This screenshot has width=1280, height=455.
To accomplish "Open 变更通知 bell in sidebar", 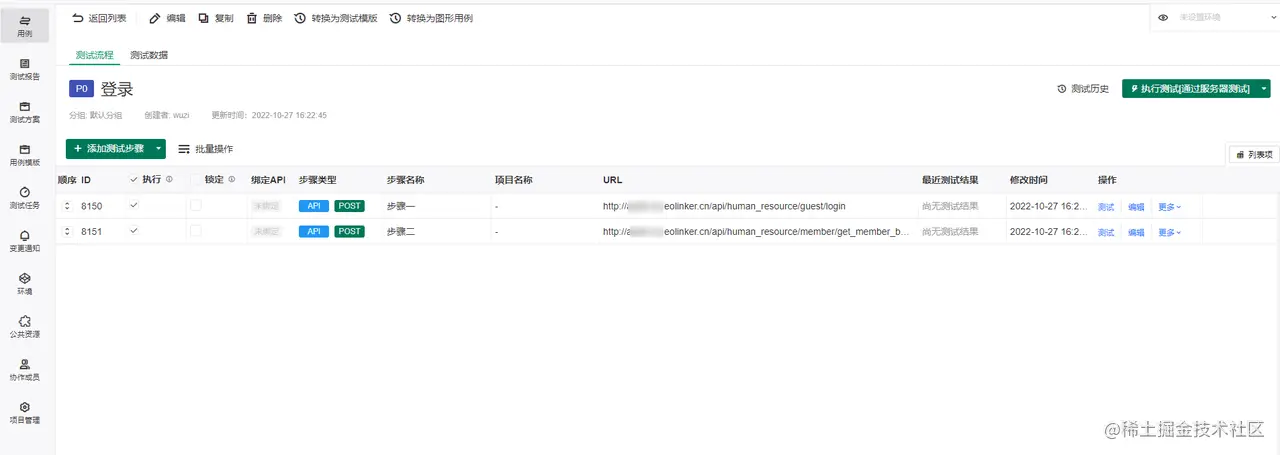I will point(24,240).
